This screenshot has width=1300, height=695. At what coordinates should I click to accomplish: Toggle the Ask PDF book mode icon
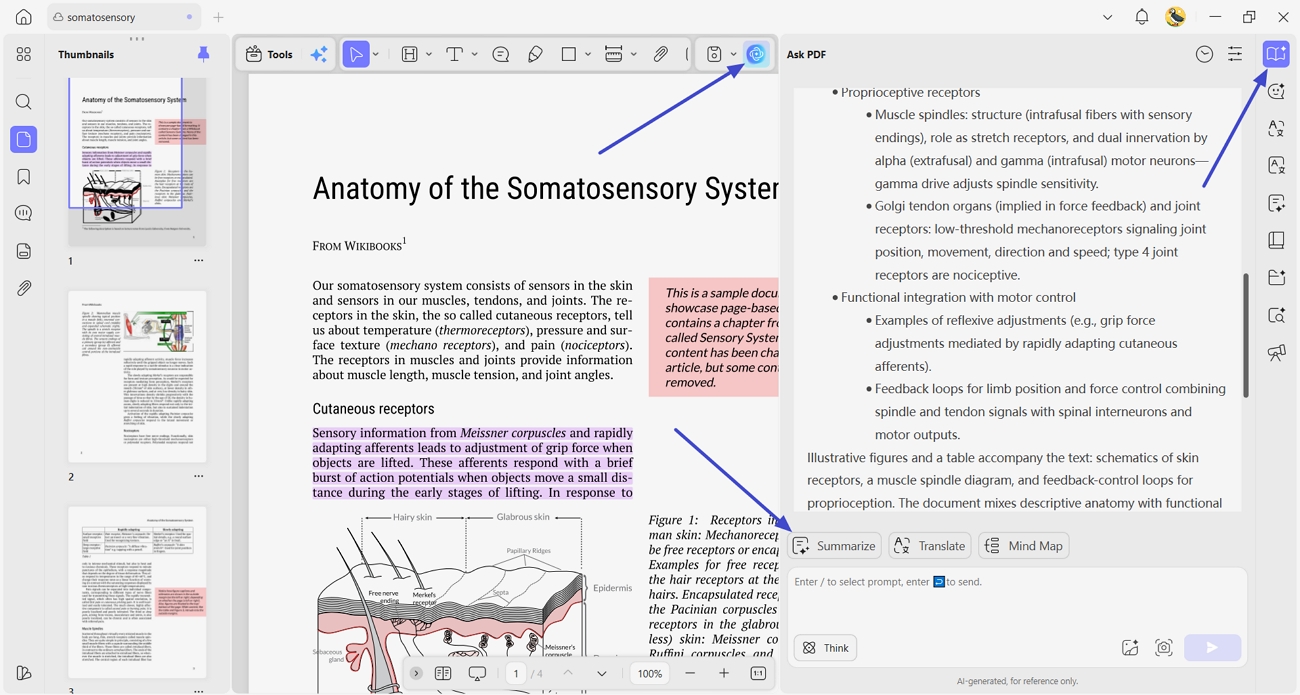click(x=1276, y=54)
